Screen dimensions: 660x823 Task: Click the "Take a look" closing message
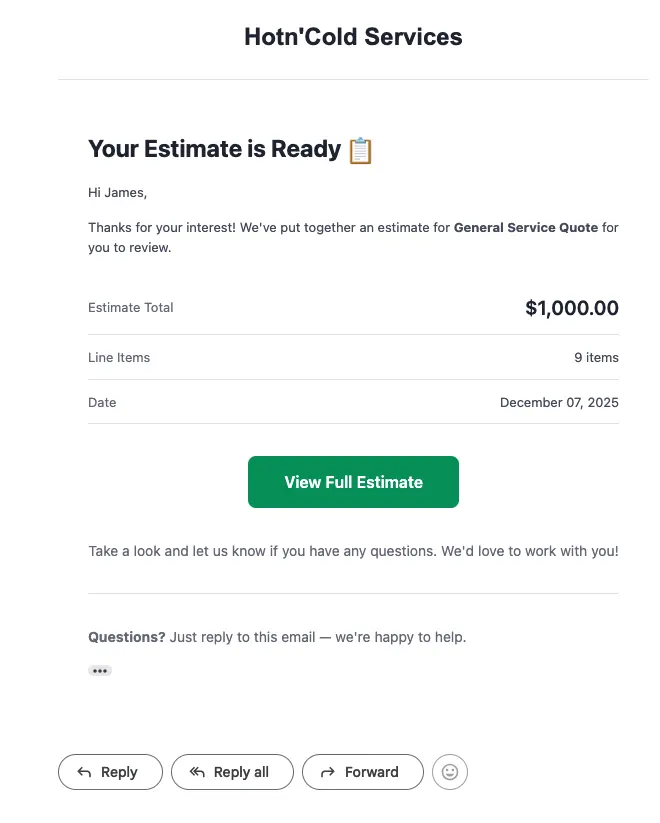(353, 550)
